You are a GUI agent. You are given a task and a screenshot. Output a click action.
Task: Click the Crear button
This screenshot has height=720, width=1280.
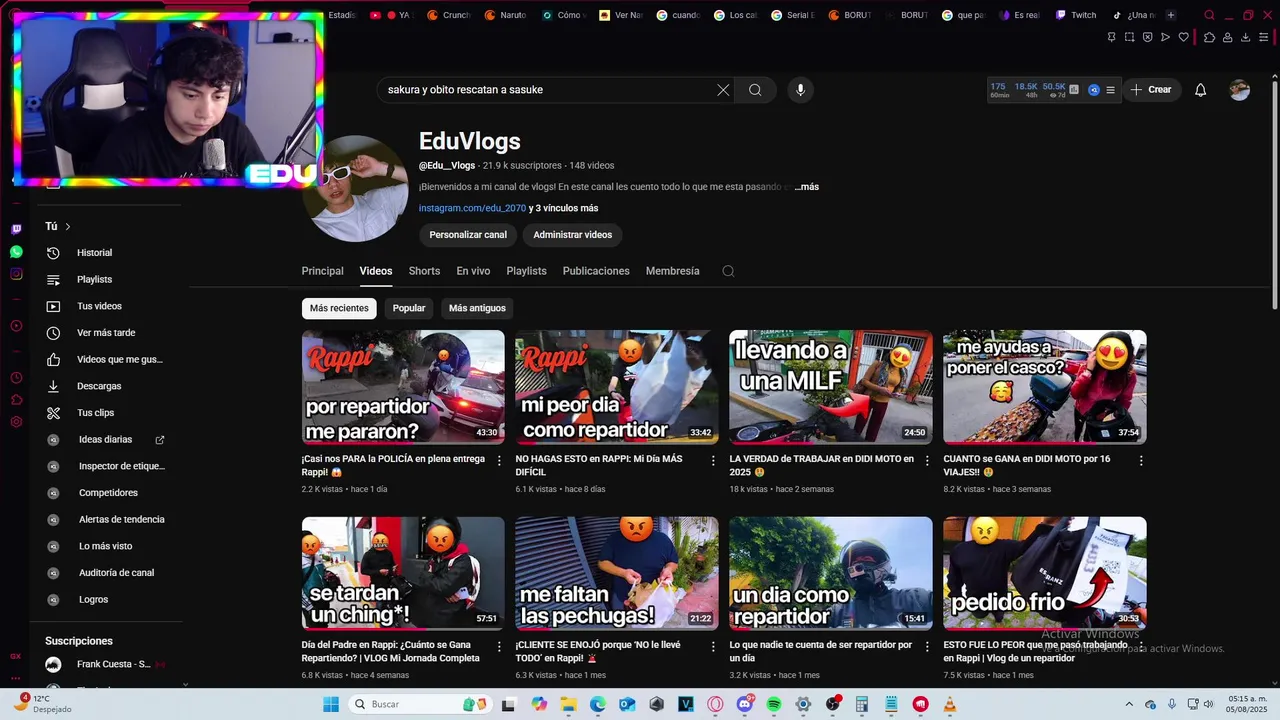(1151, 90)
